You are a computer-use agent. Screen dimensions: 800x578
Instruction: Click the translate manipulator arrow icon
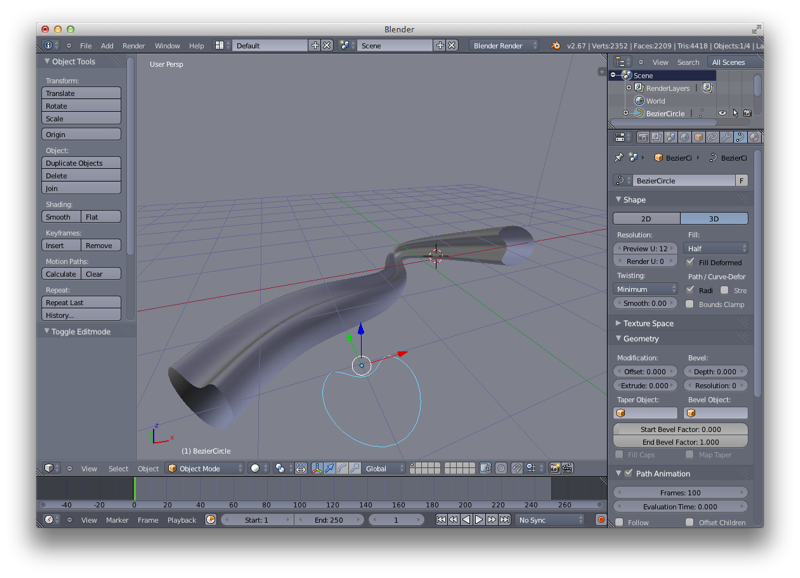click(330, 468)
